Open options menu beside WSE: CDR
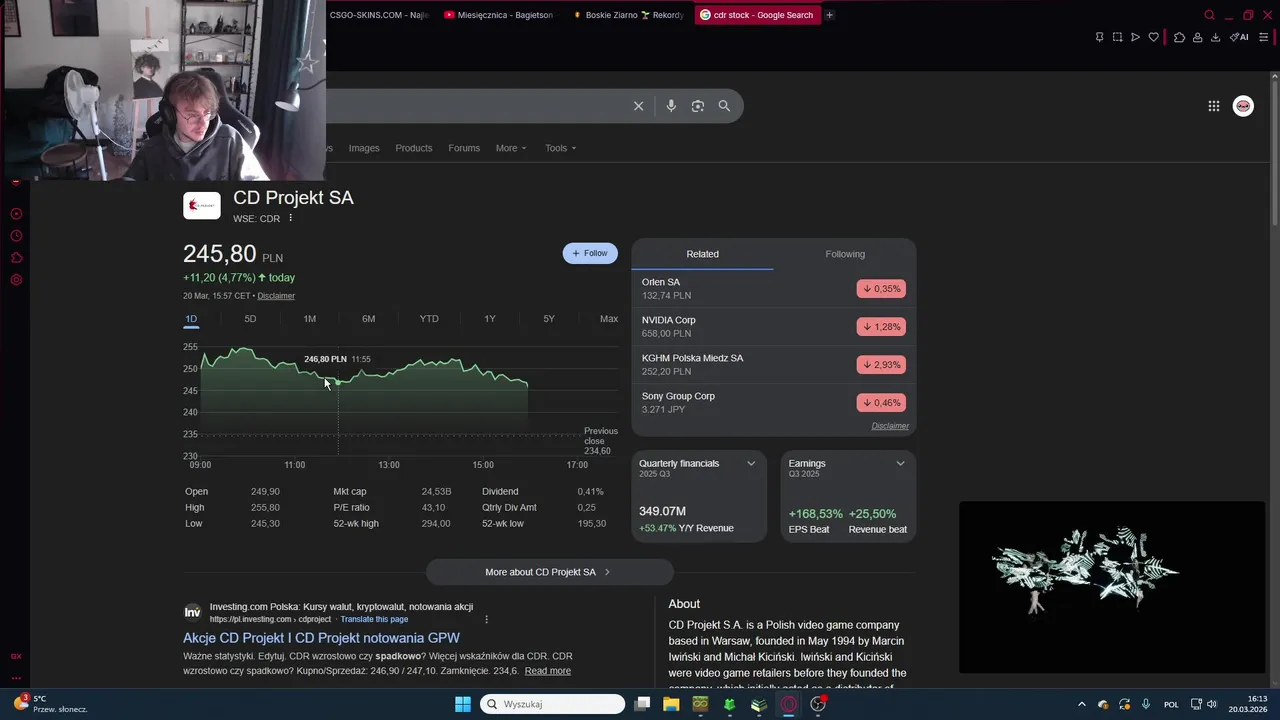Screen dimensions: 1280x720 pos(291,218)
